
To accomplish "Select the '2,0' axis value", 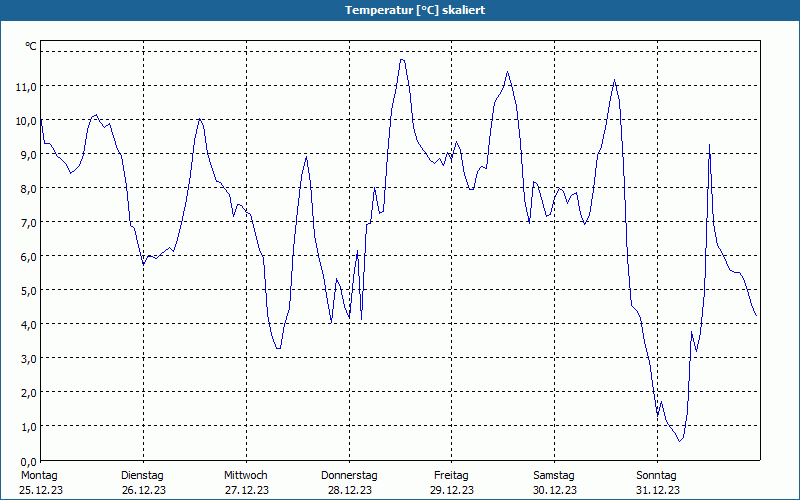I will [29, 393].
